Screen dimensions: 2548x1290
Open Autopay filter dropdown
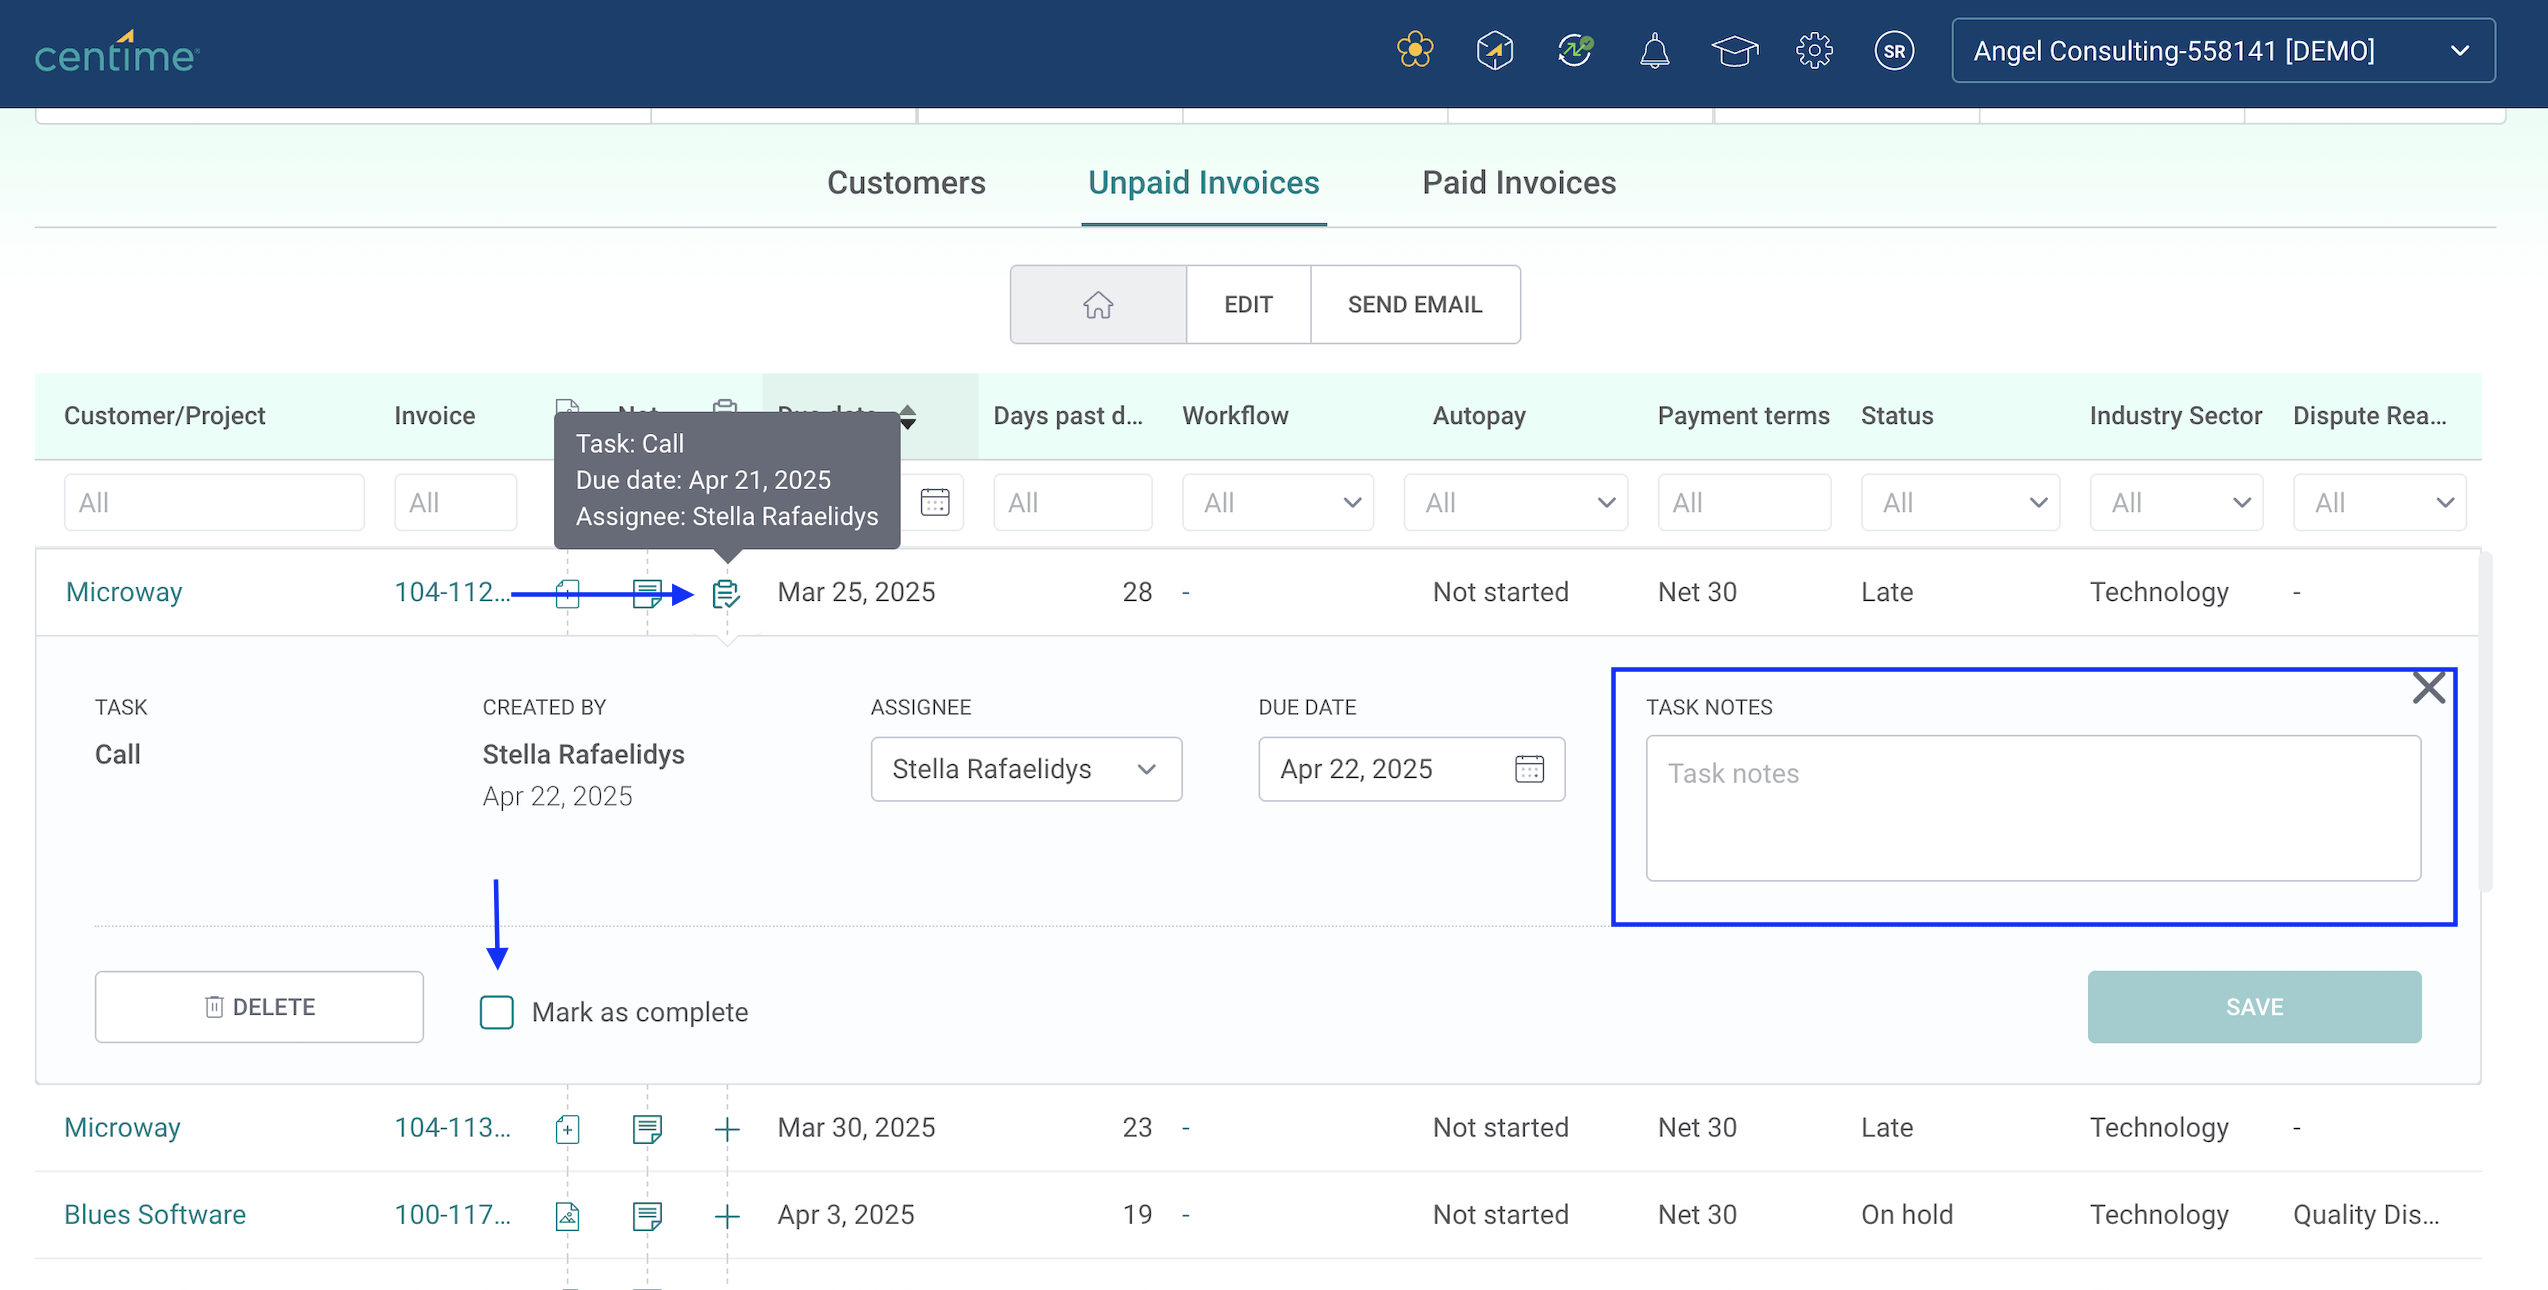(1515, 502)
